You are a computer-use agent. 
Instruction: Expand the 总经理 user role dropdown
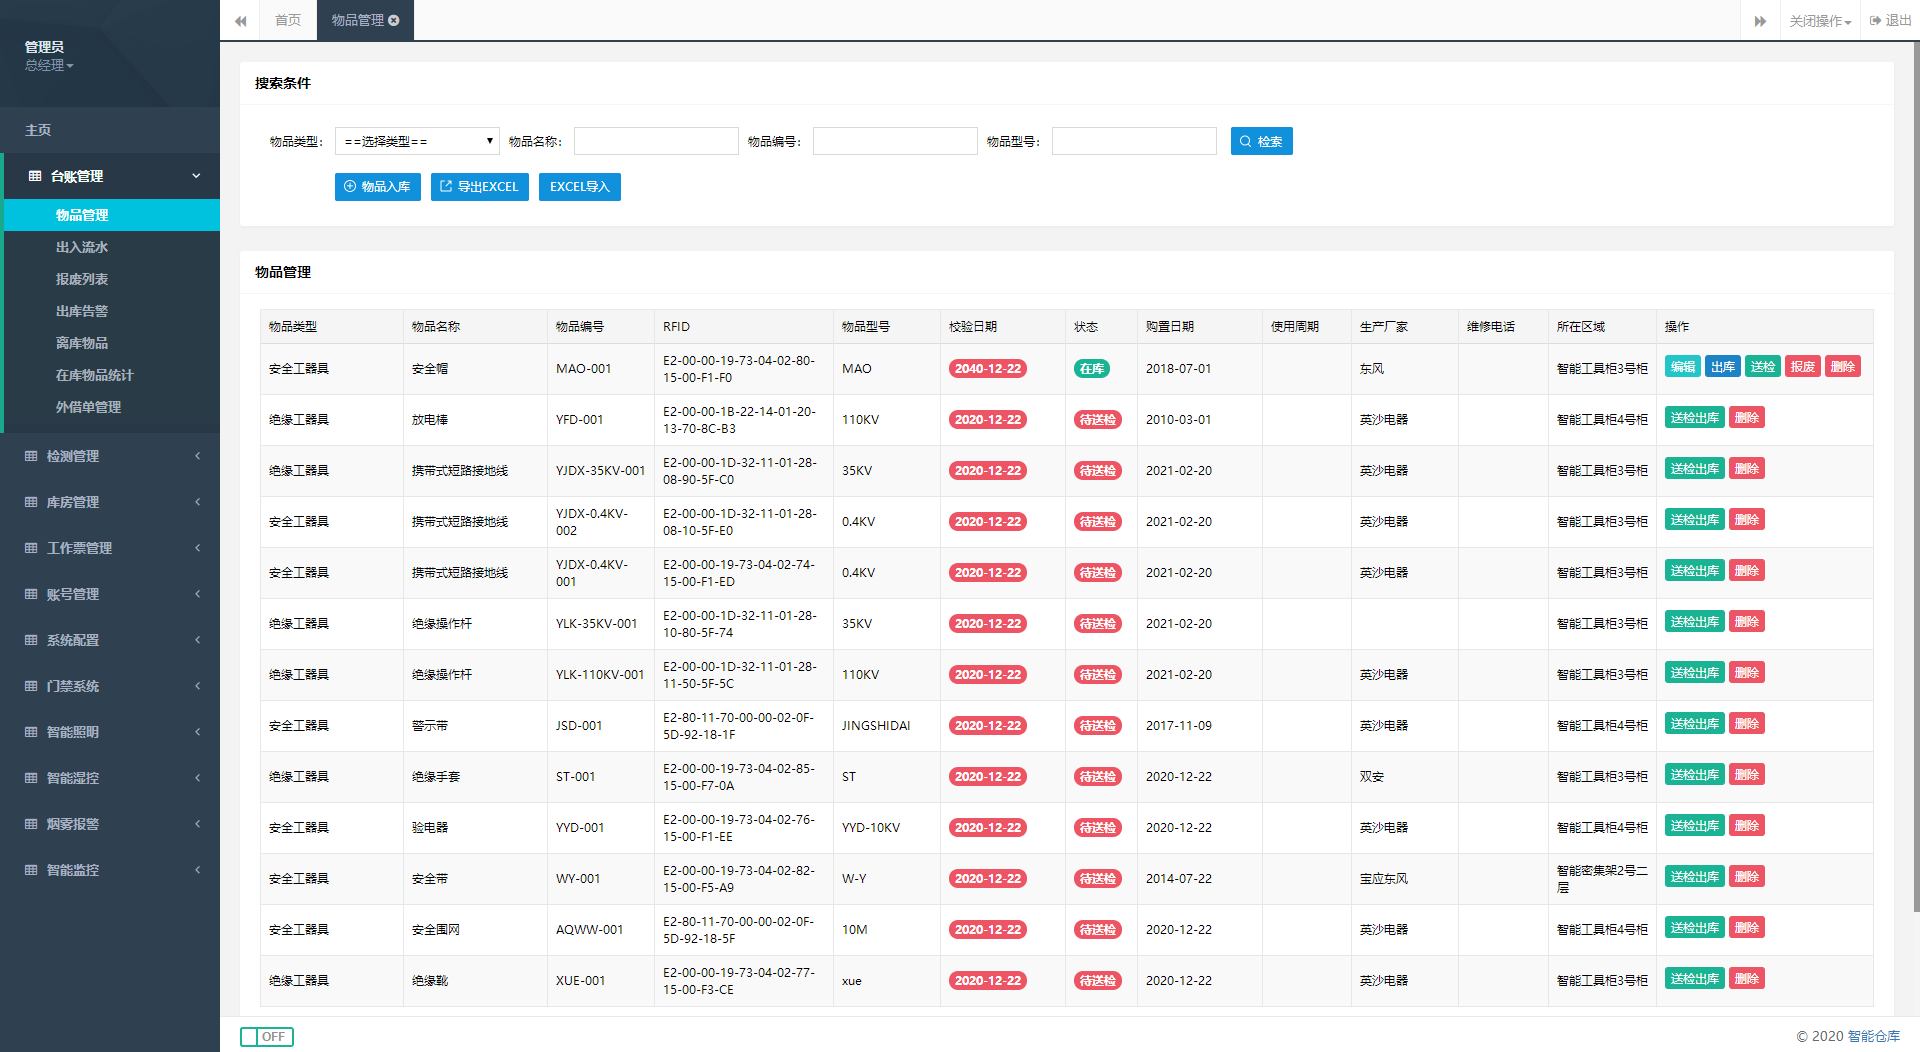click(49, 66)
